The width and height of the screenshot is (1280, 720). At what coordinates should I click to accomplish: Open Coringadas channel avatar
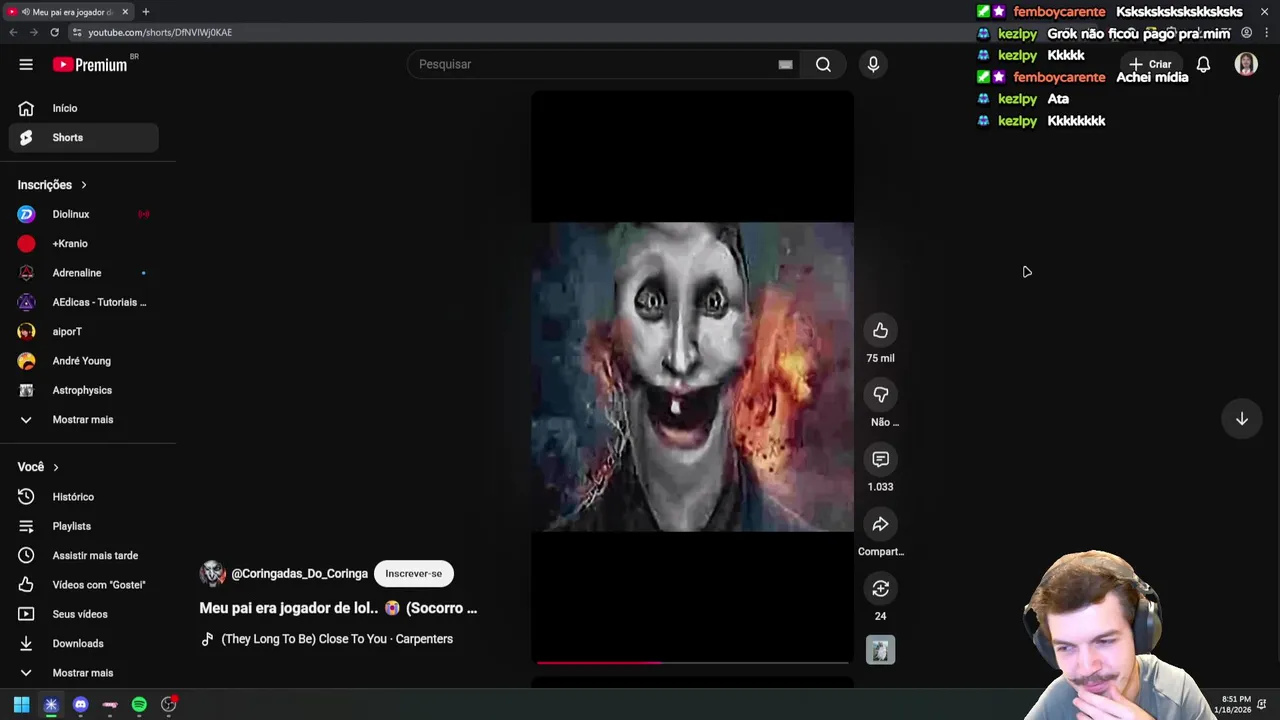pos(212,573)
